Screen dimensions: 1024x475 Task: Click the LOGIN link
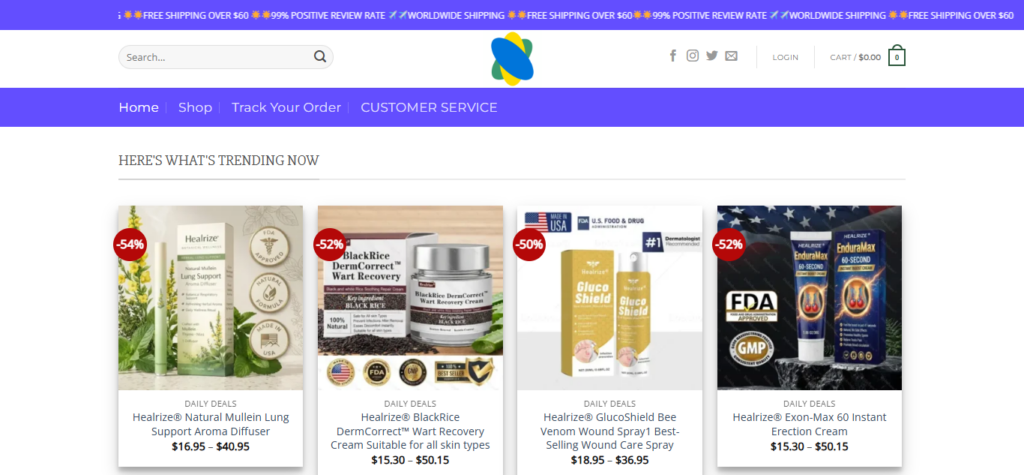(x=785, y=57)
